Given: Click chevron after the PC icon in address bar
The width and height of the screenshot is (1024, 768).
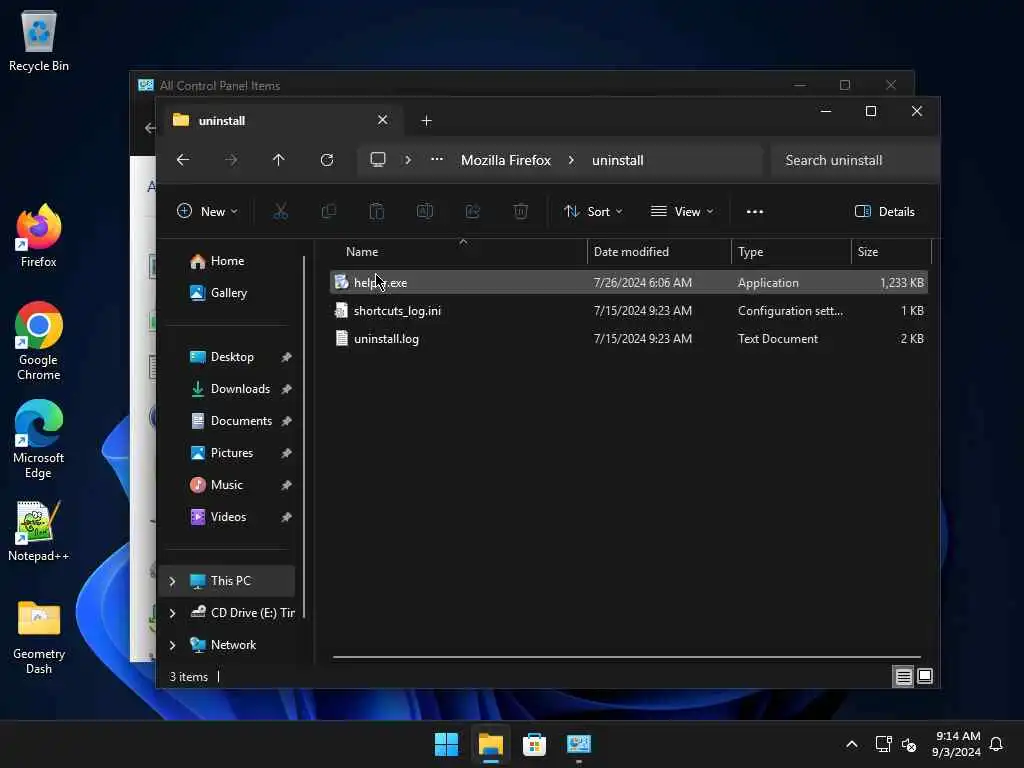Looking at the screenshot, I should tap(408, 160).
